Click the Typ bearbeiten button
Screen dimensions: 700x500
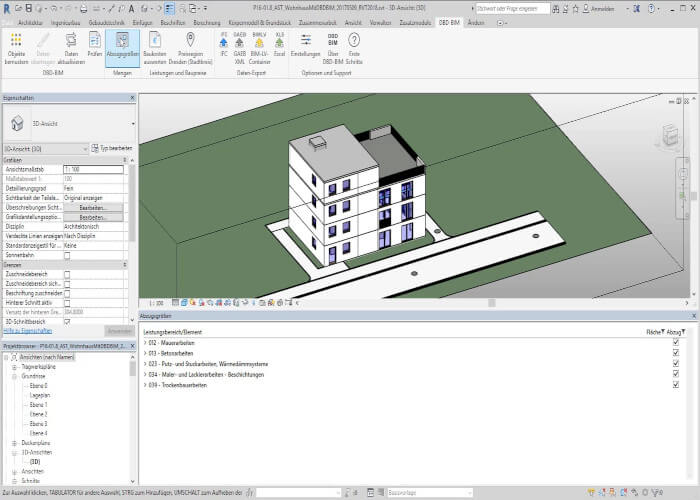(x=112, y=148)
